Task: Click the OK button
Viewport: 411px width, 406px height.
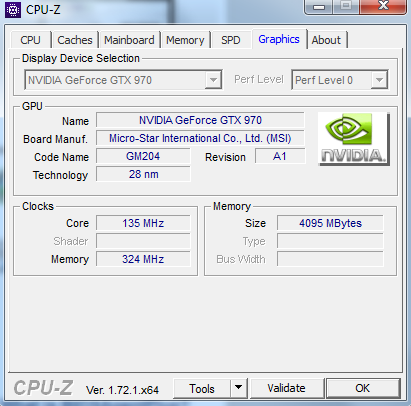Action: click(x=363, y=388)
